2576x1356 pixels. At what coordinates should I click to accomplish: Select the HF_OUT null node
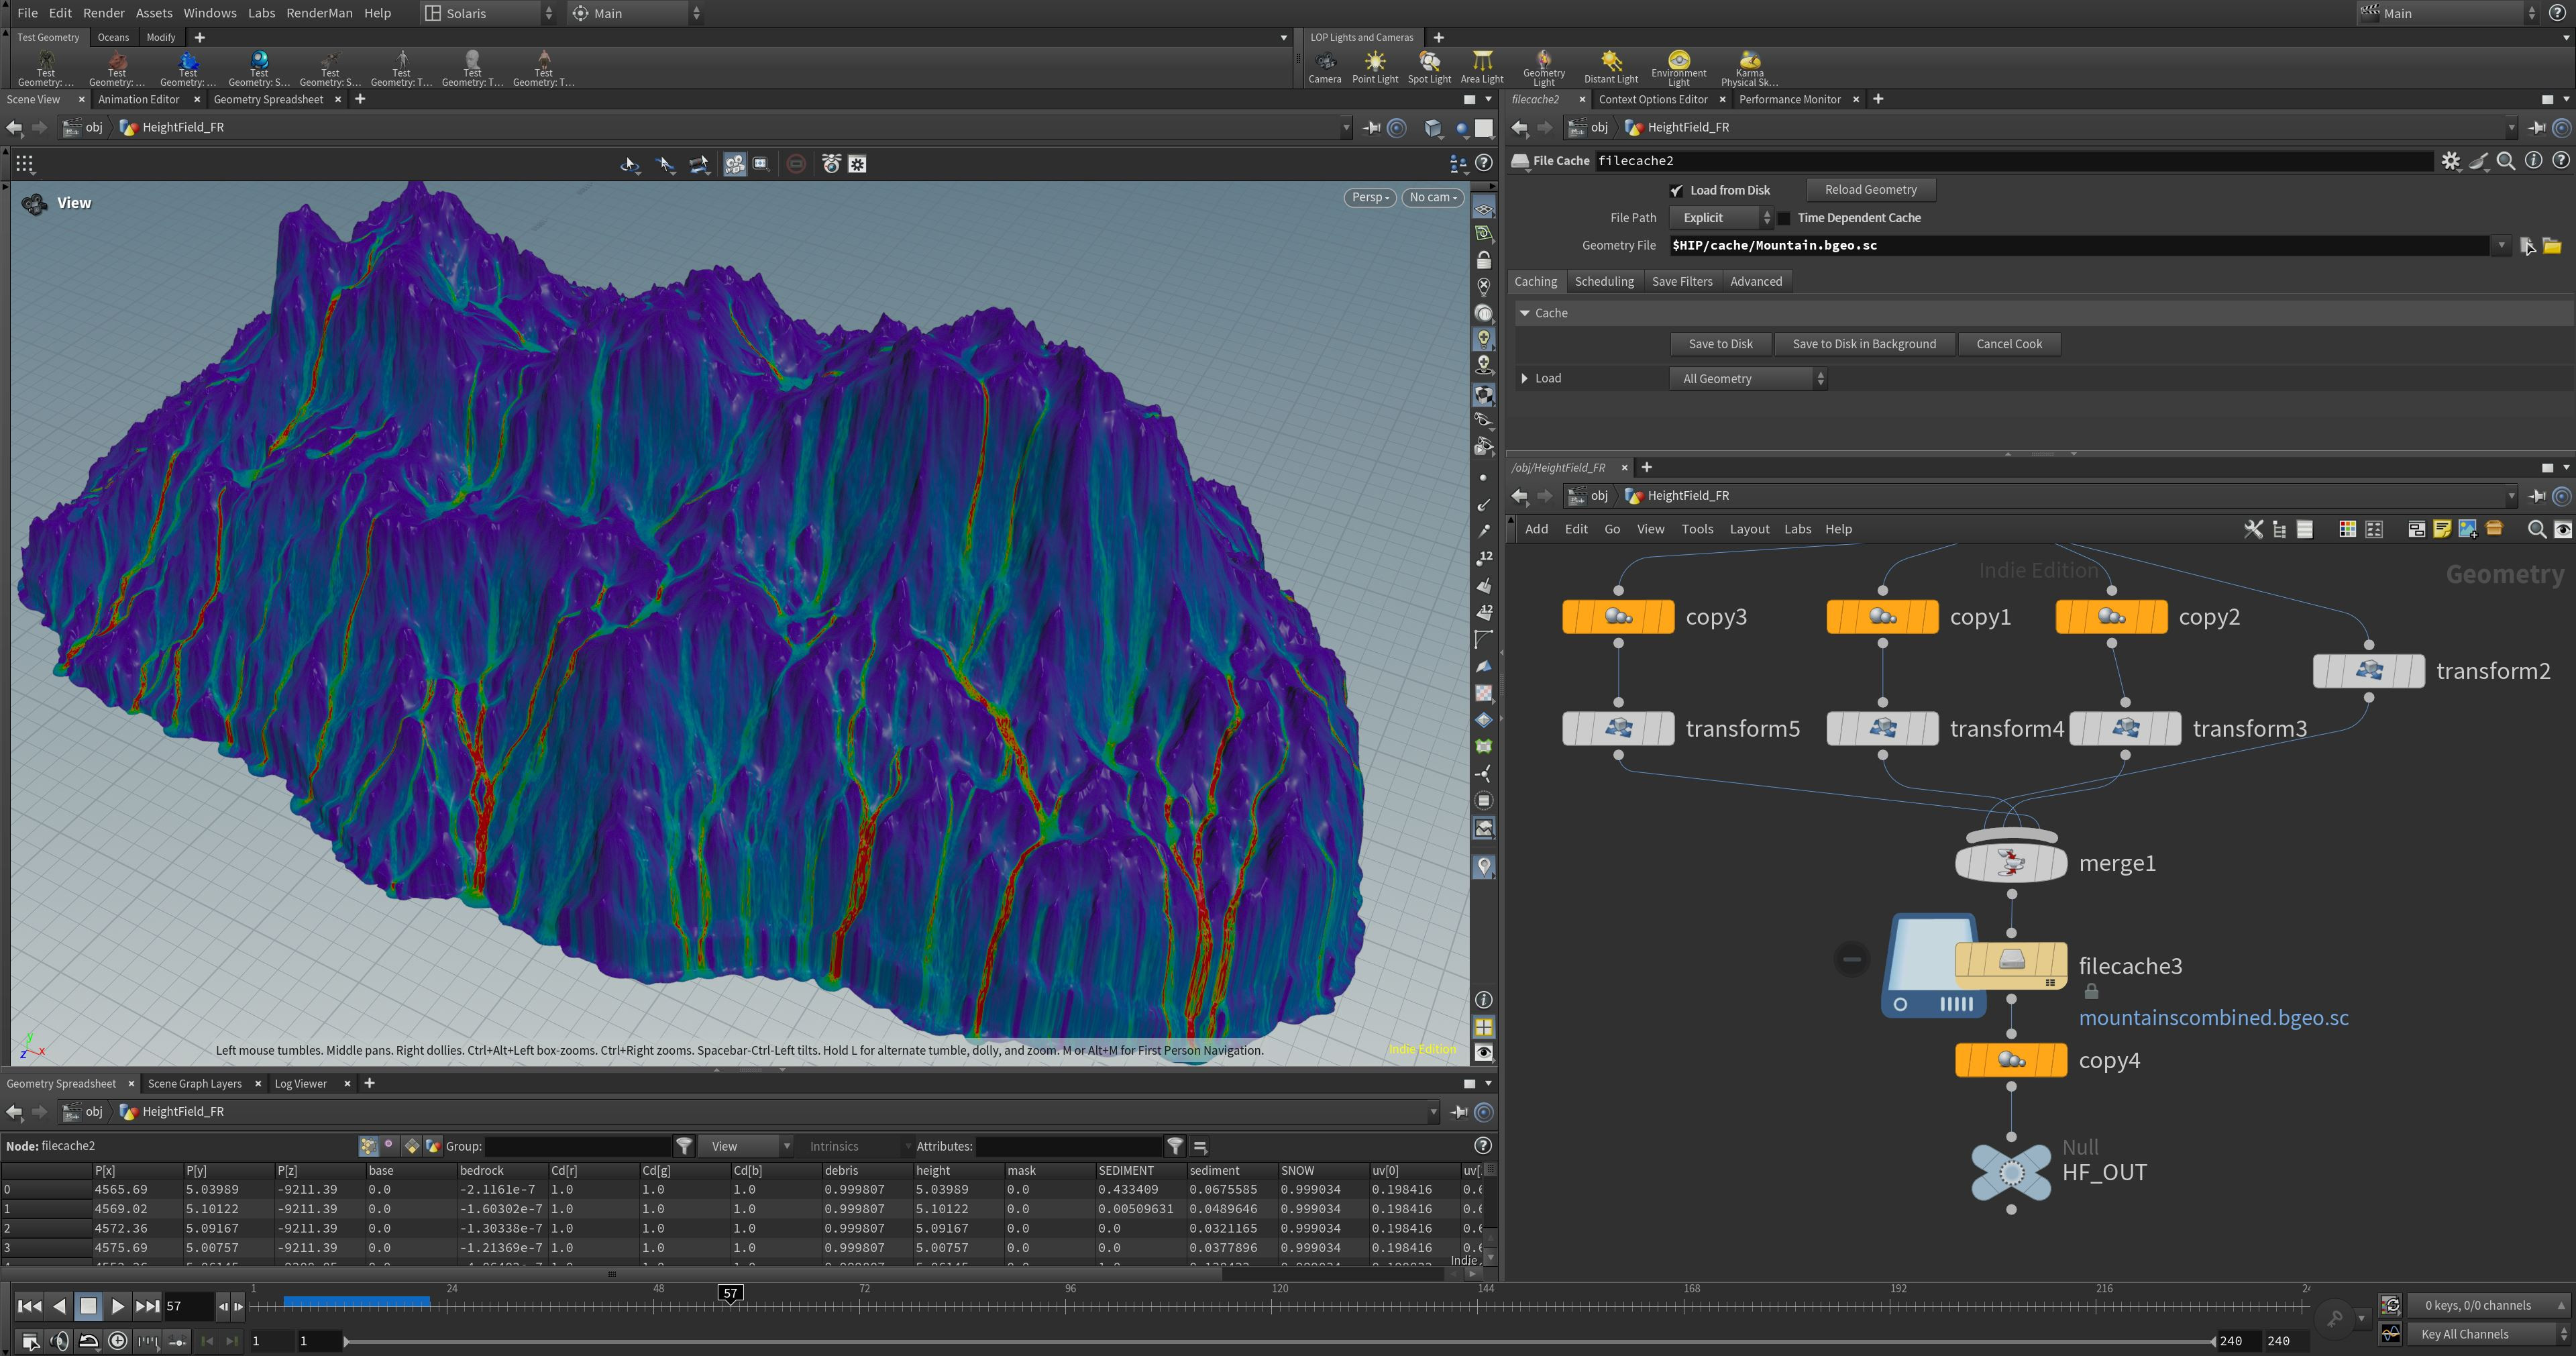(x=2010, y=1172)
